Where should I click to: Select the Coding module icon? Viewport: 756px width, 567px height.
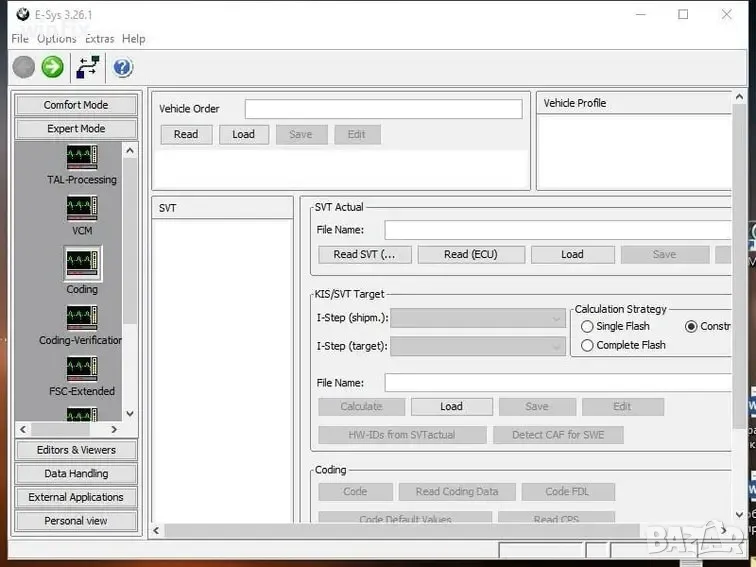point(82,263)
